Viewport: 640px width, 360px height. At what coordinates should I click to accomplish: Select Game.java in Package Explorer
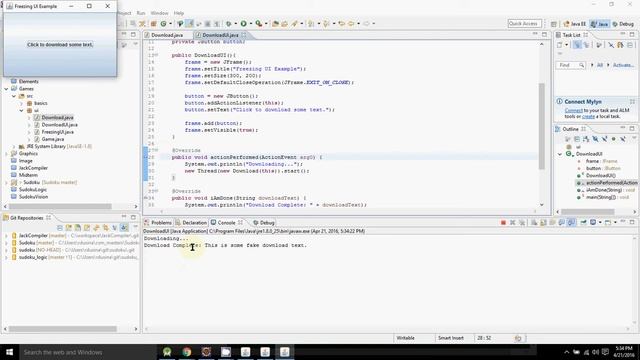pyautogui.click(x=52, y=139)
